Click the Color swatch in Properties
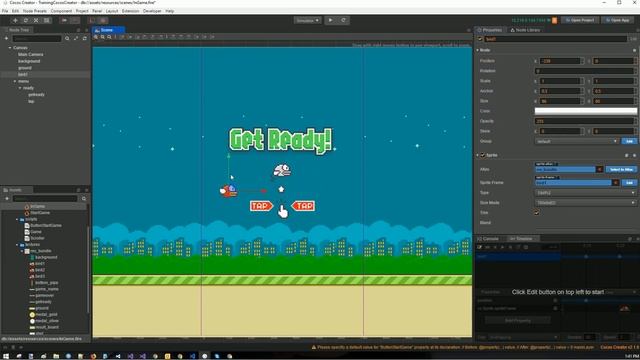640x360 pixels. pos(586,111)
